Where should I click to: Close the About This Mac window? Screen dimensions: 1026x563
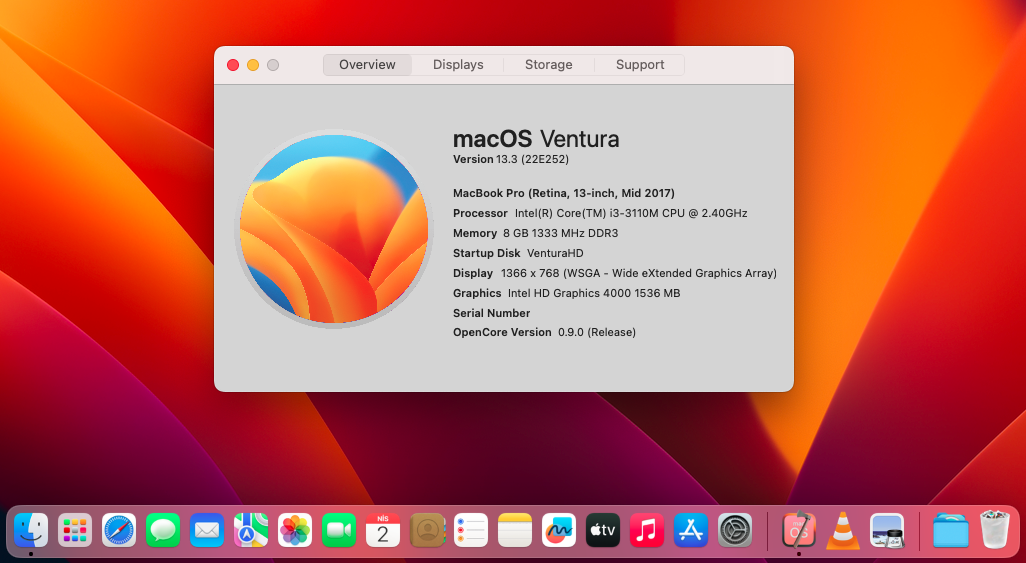click(x=233, y=65)
